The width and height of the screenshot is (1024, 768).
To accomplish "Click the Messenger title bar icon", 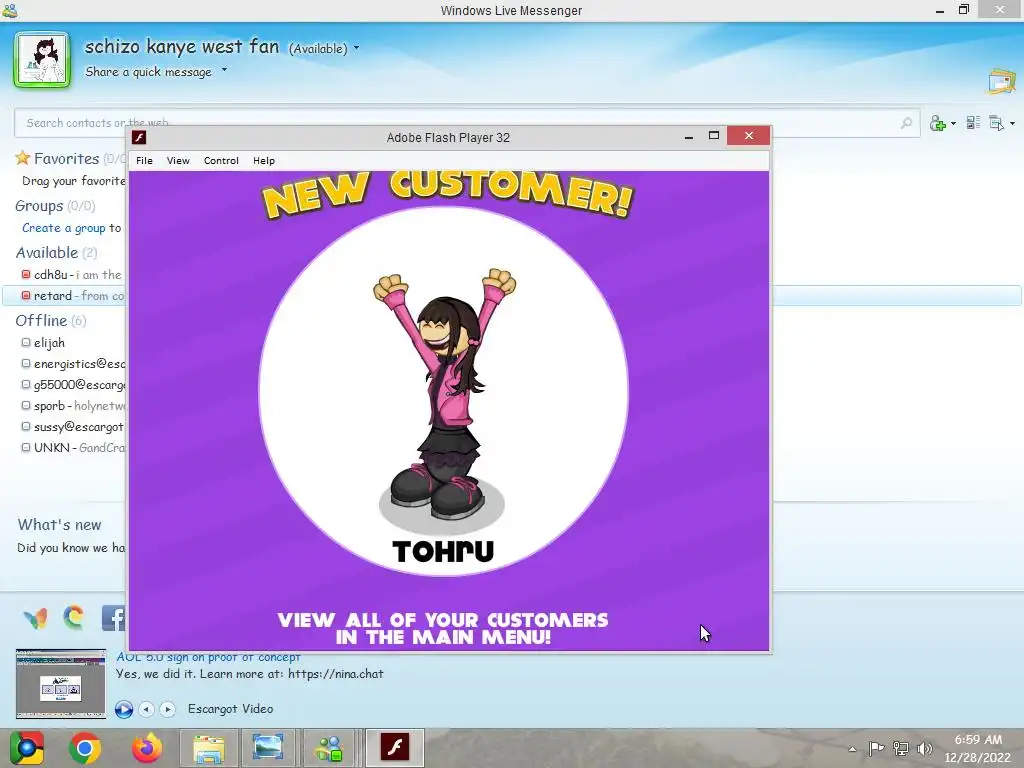I will (x=10, y=10).
